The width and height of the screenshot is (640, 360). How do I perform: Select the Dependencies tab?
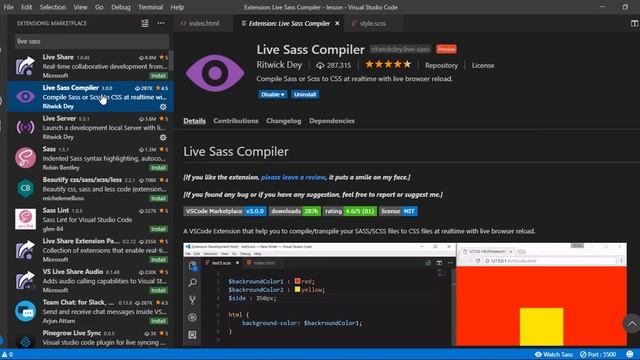[x=332, y=121]
